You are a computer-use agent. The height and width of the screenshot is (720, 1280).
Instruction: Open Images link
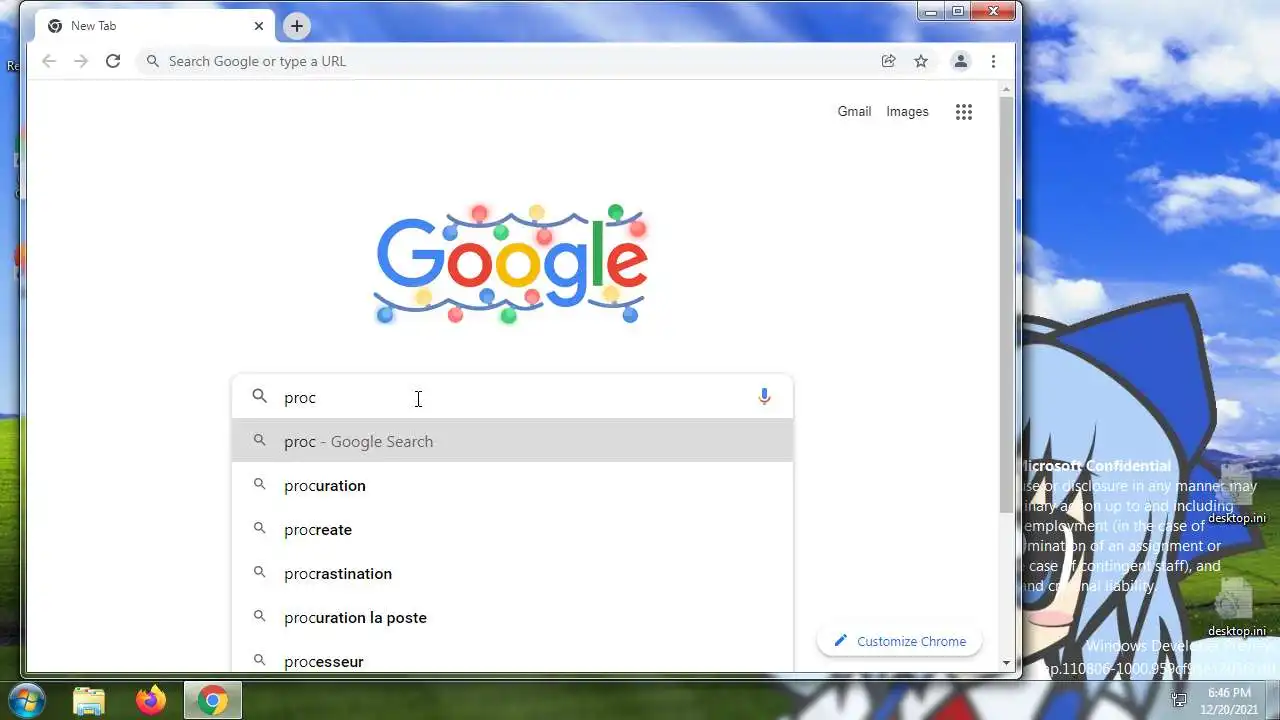click(x=907, y=112)
